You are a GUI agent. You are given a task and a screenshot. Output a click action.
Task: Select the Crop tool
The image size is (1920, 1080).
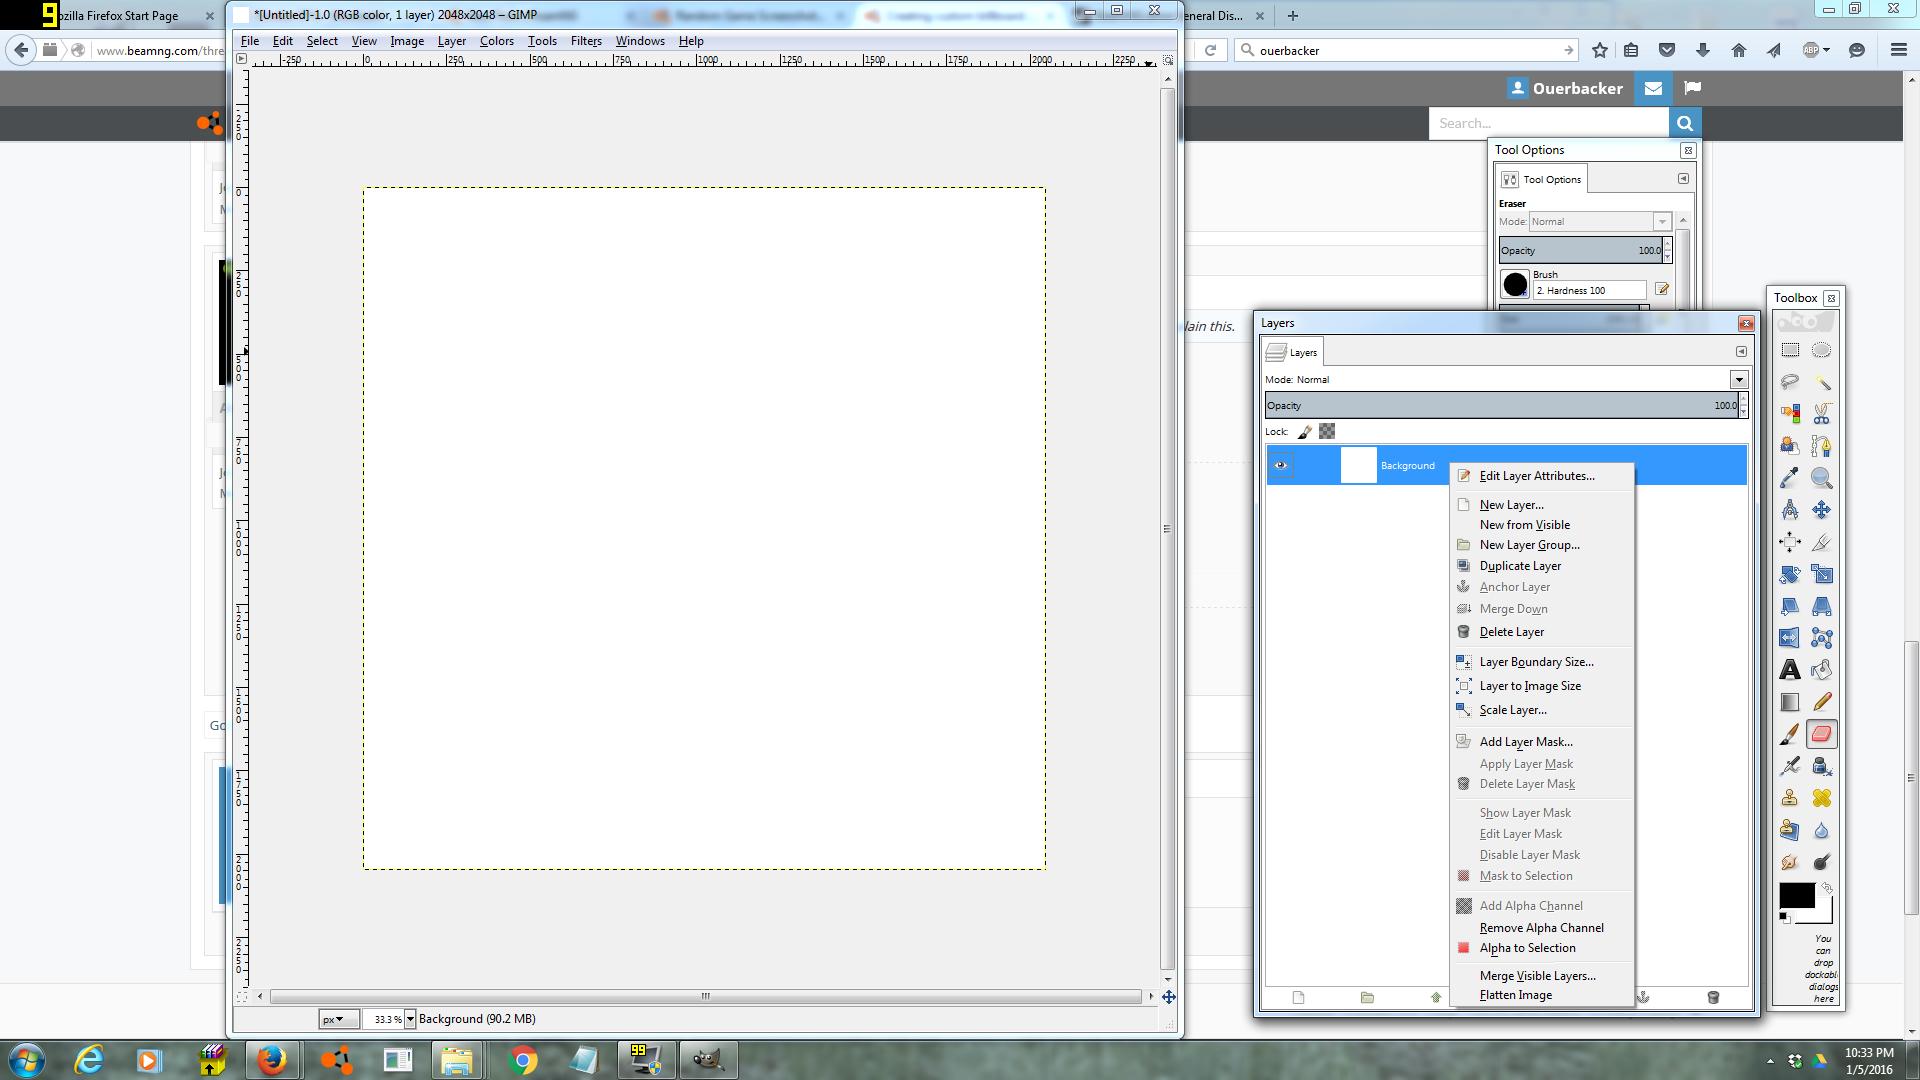click(1822, 542)
